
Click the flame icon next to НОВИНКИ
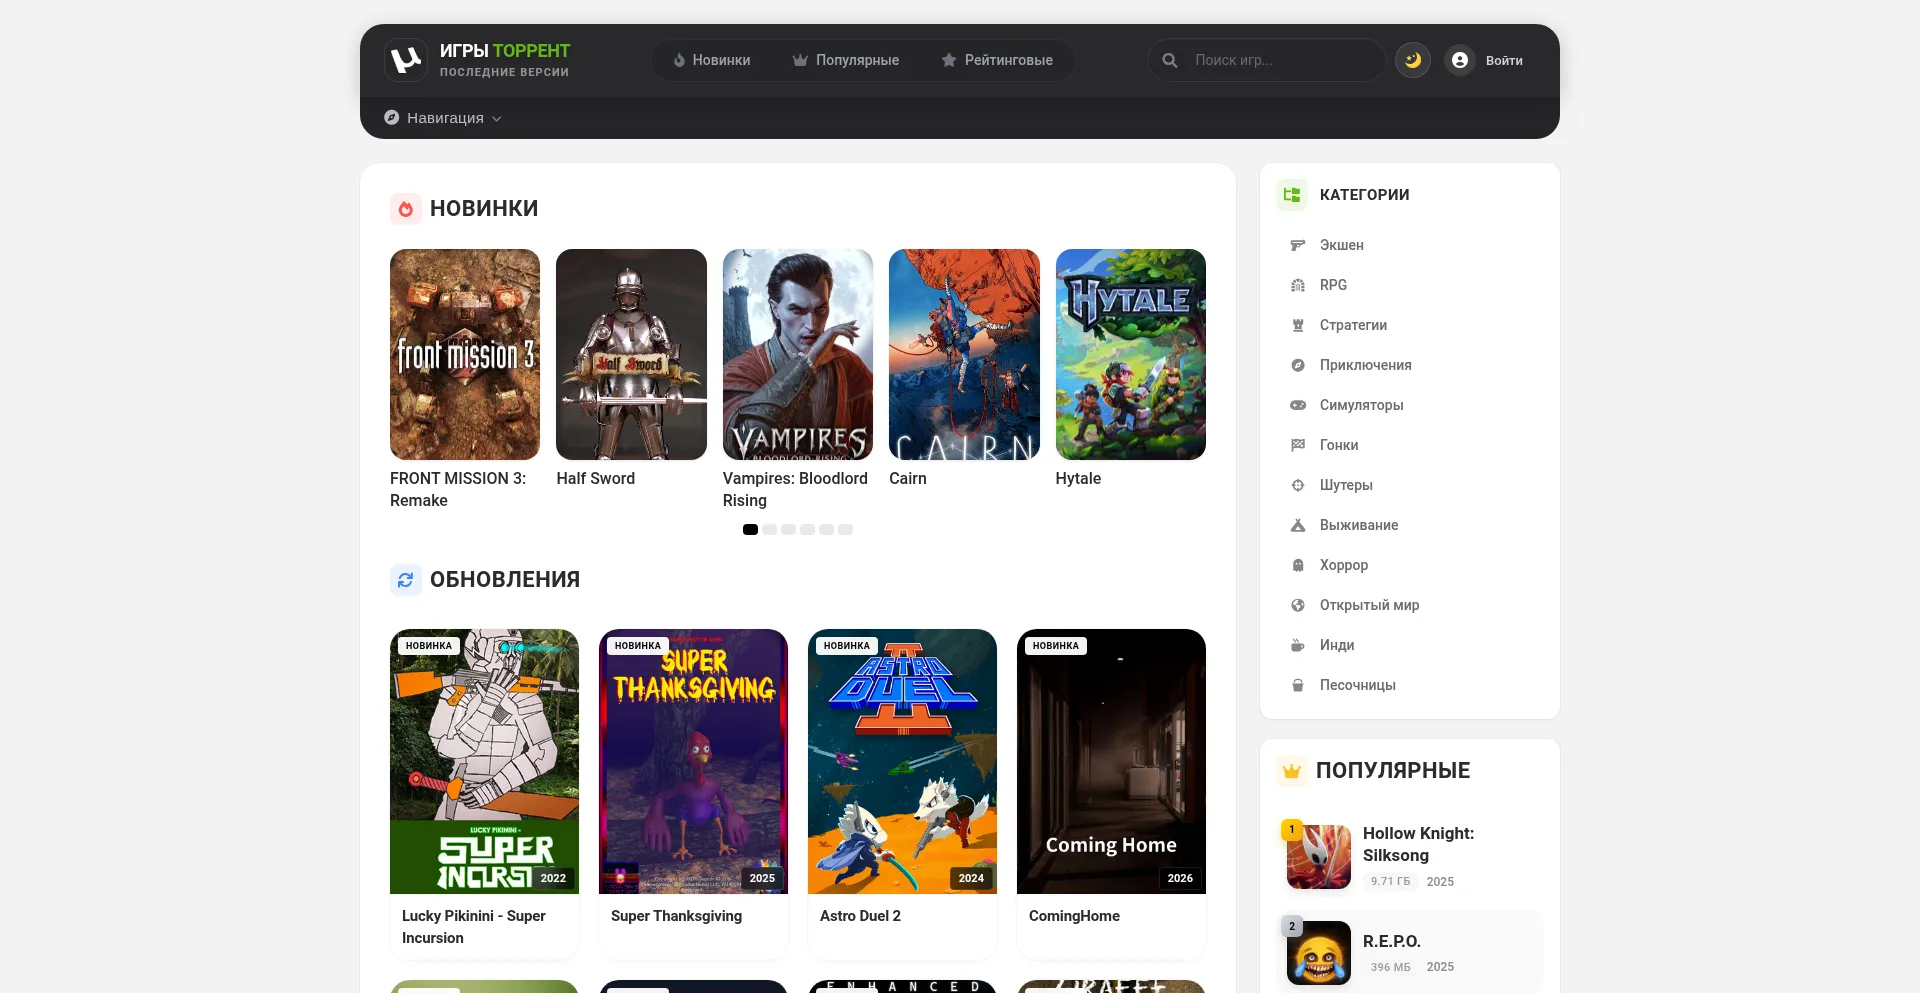point(406,209)
